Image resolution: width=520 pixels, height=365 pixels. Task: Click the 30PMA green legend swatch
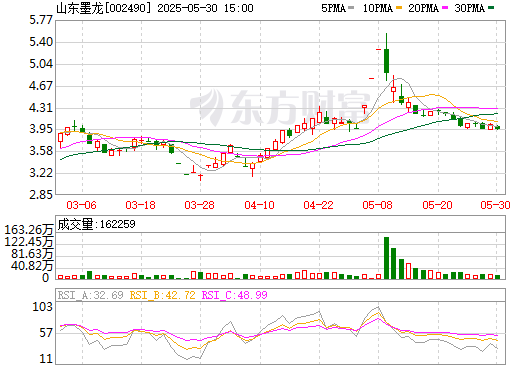pyautogui.click(x=491, y=8)
